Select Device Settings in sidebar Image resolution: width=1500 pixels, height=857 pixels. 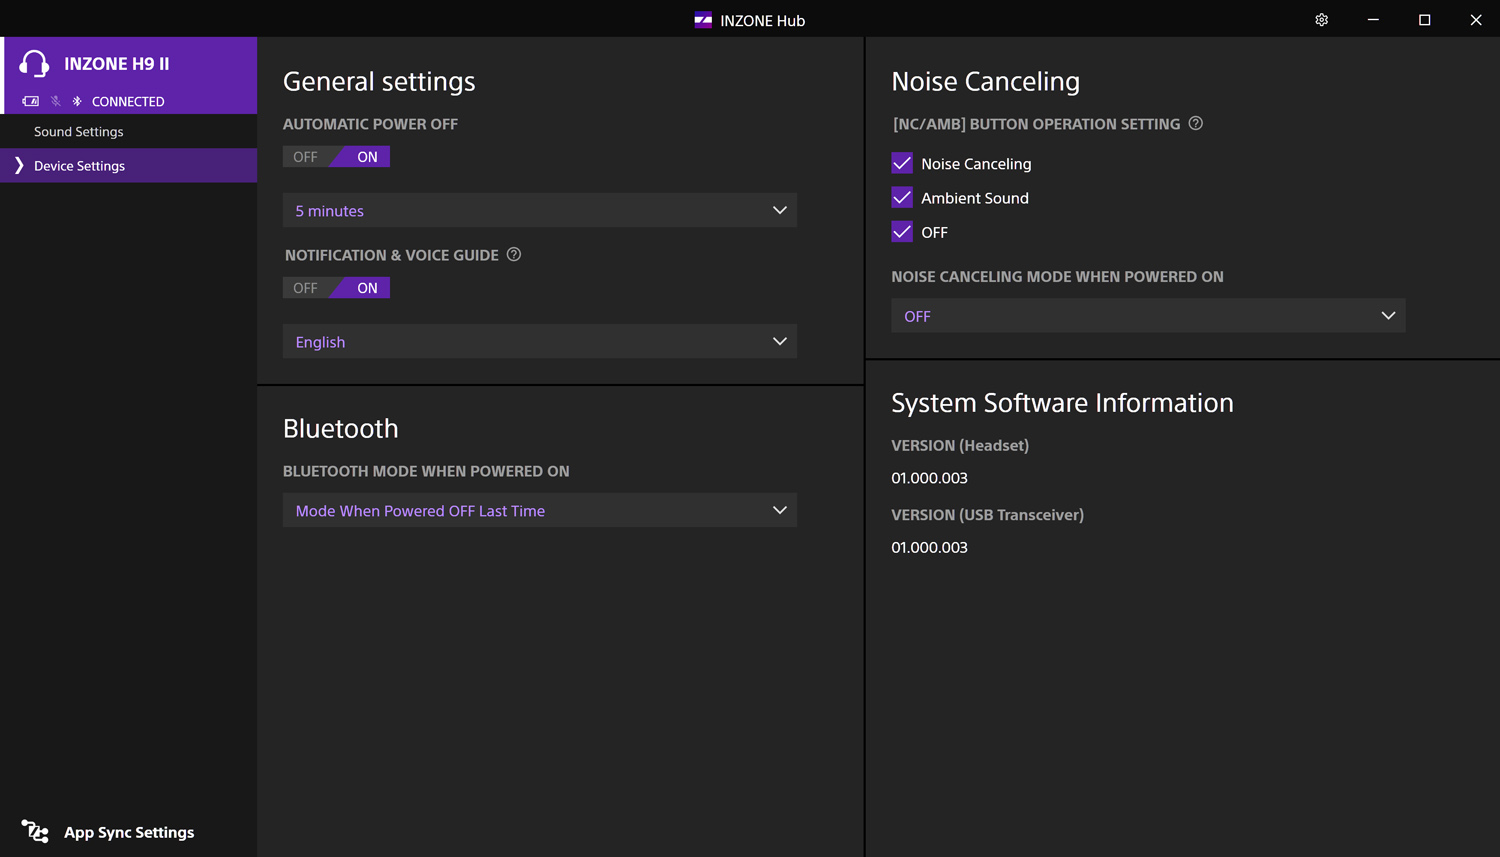click(x=80, y=166)
